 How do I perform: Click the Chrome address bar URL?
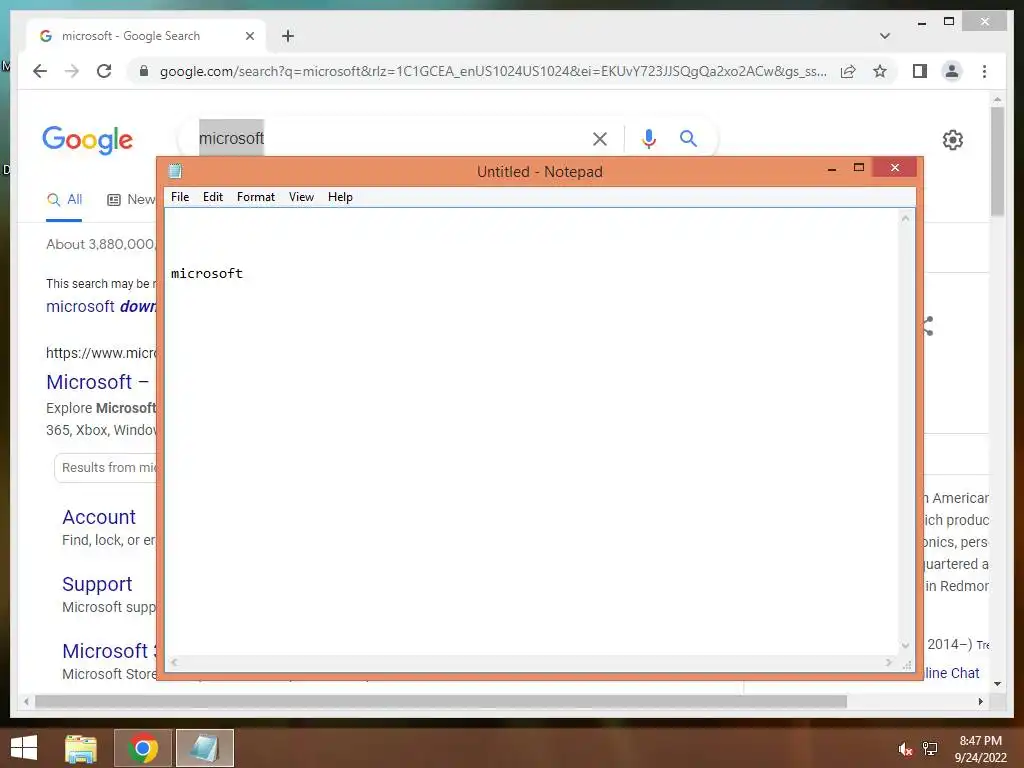493,71
